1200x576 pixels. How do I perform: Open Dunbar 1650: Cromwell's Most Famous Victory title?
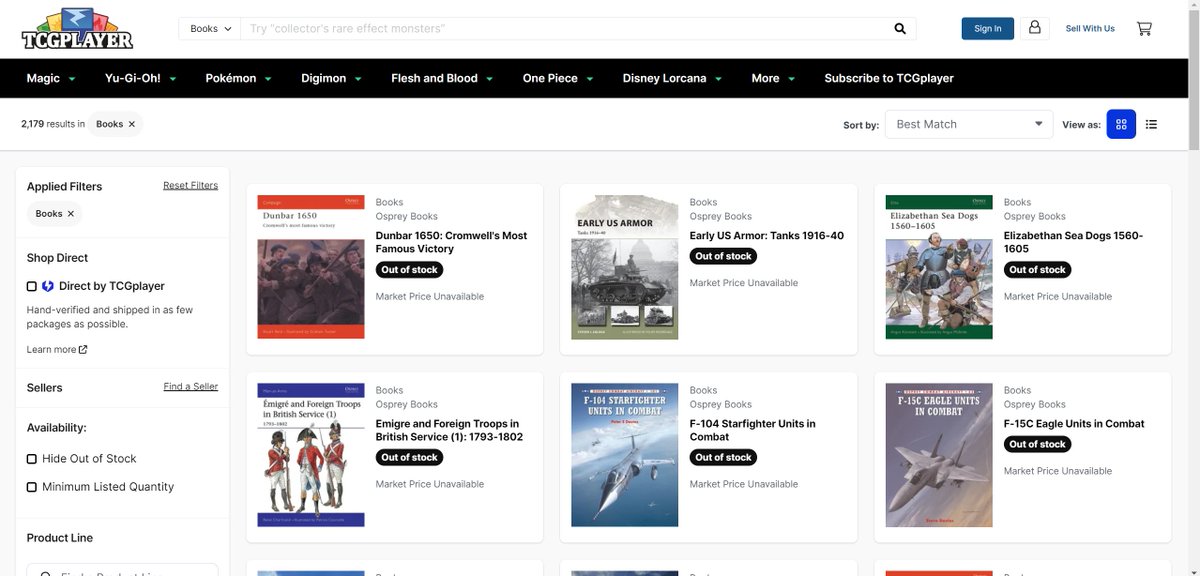451,242
